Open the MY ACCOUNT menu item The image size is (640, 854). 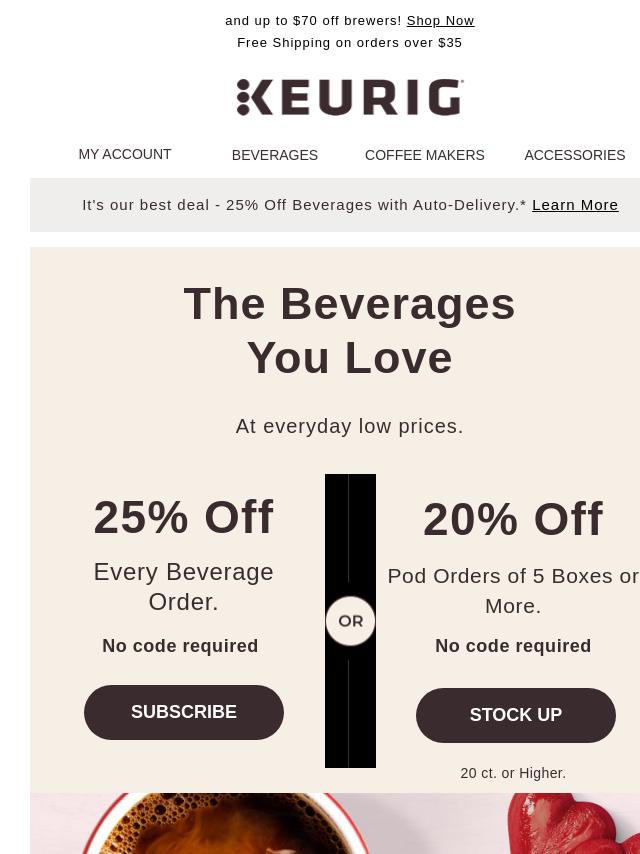125,154
